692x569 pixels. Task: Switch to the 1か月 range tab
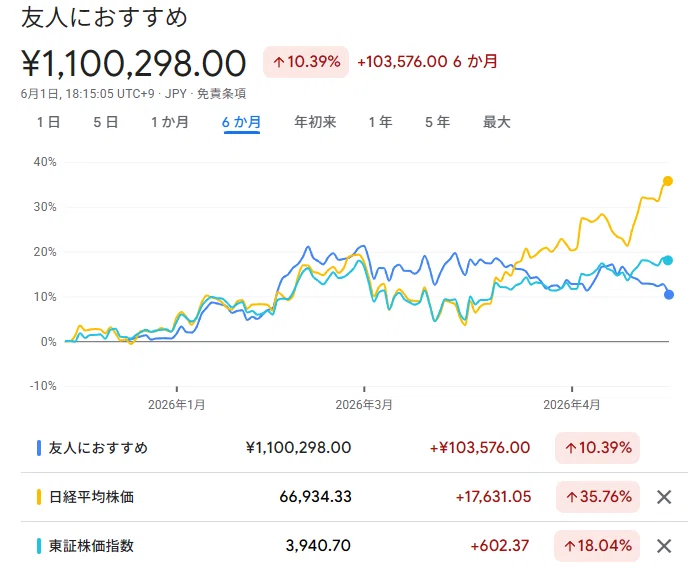170,122
